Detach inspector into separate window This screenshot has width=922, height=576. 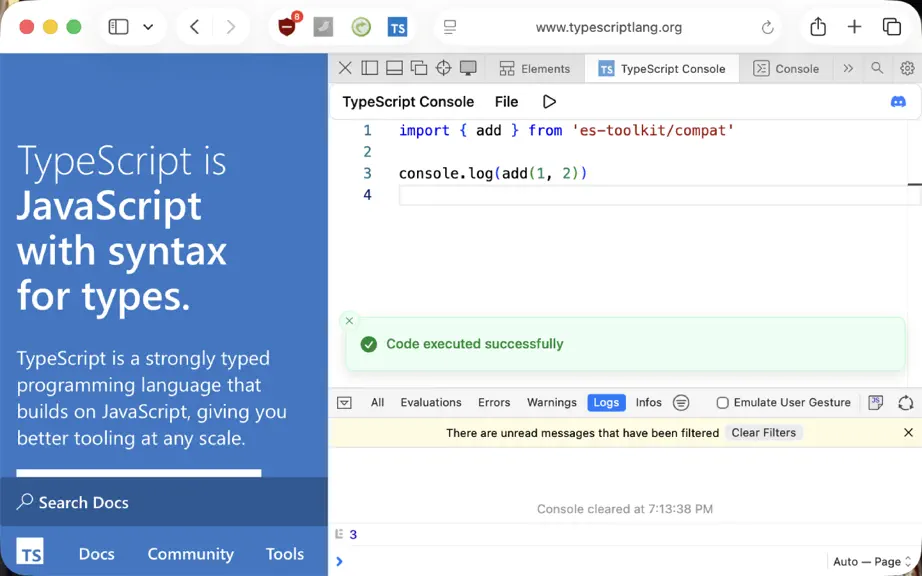point(419,68)
